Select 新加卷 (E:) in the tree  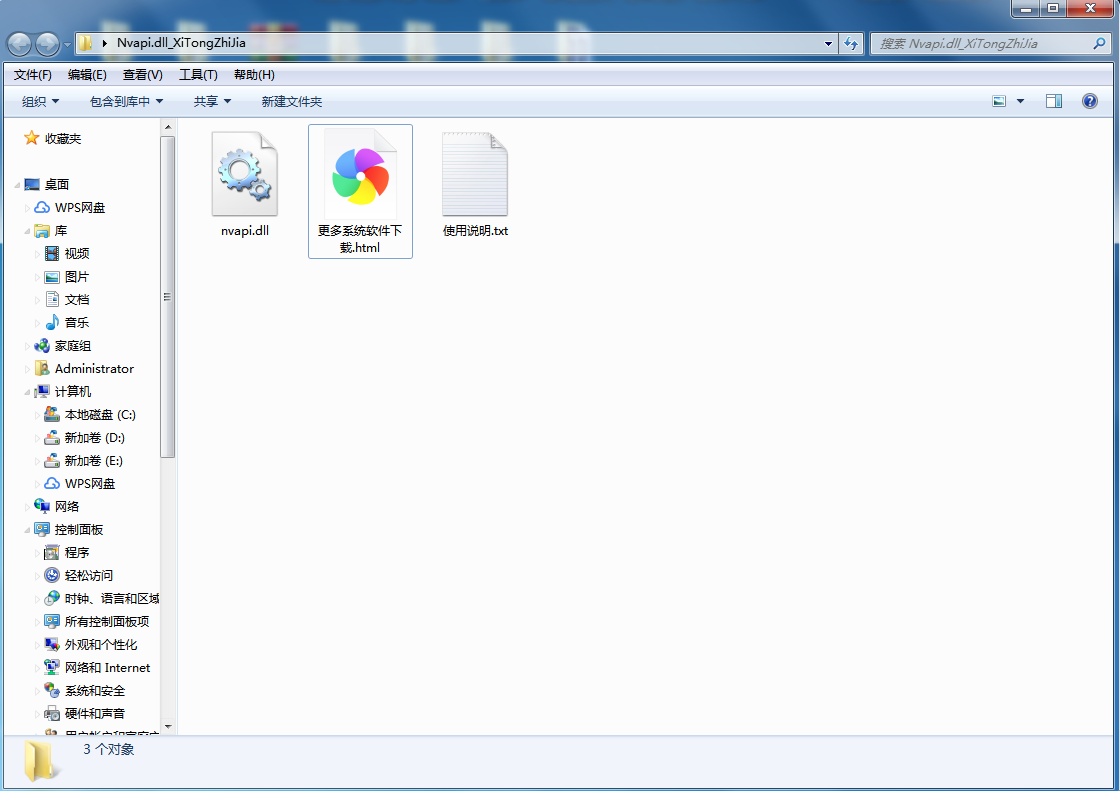(x=94, y=461)
